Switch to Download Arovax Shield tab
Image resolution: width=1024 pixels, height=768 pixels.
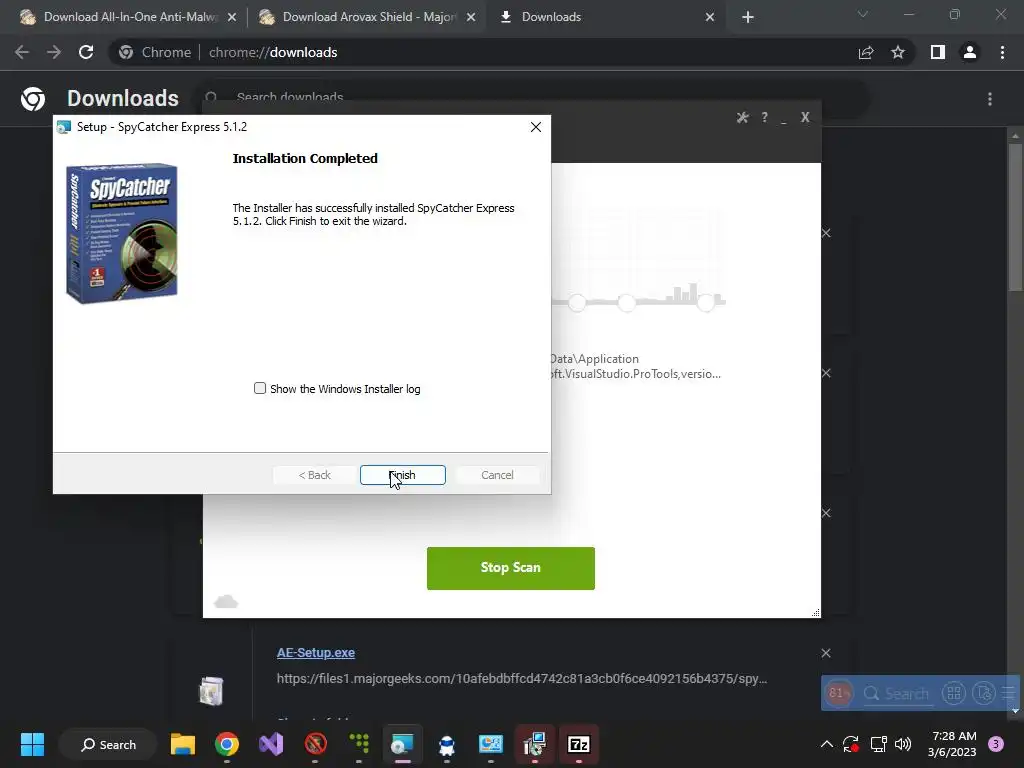[x=366, y=17]
